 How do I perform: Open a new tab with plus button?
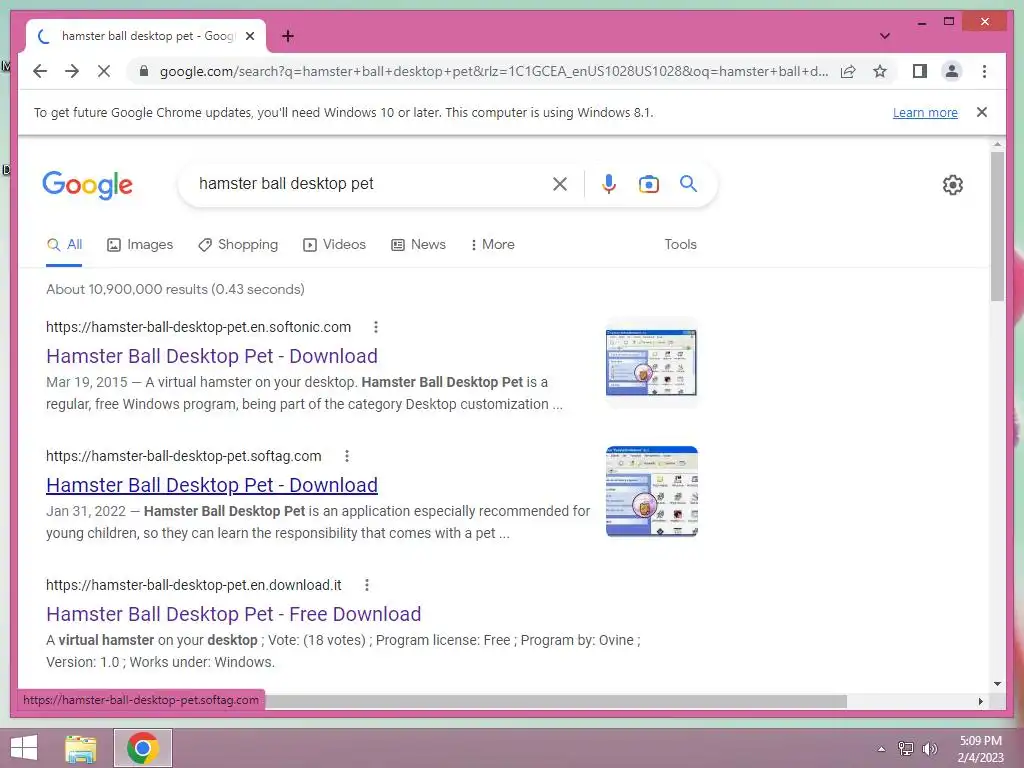[288, 36]
